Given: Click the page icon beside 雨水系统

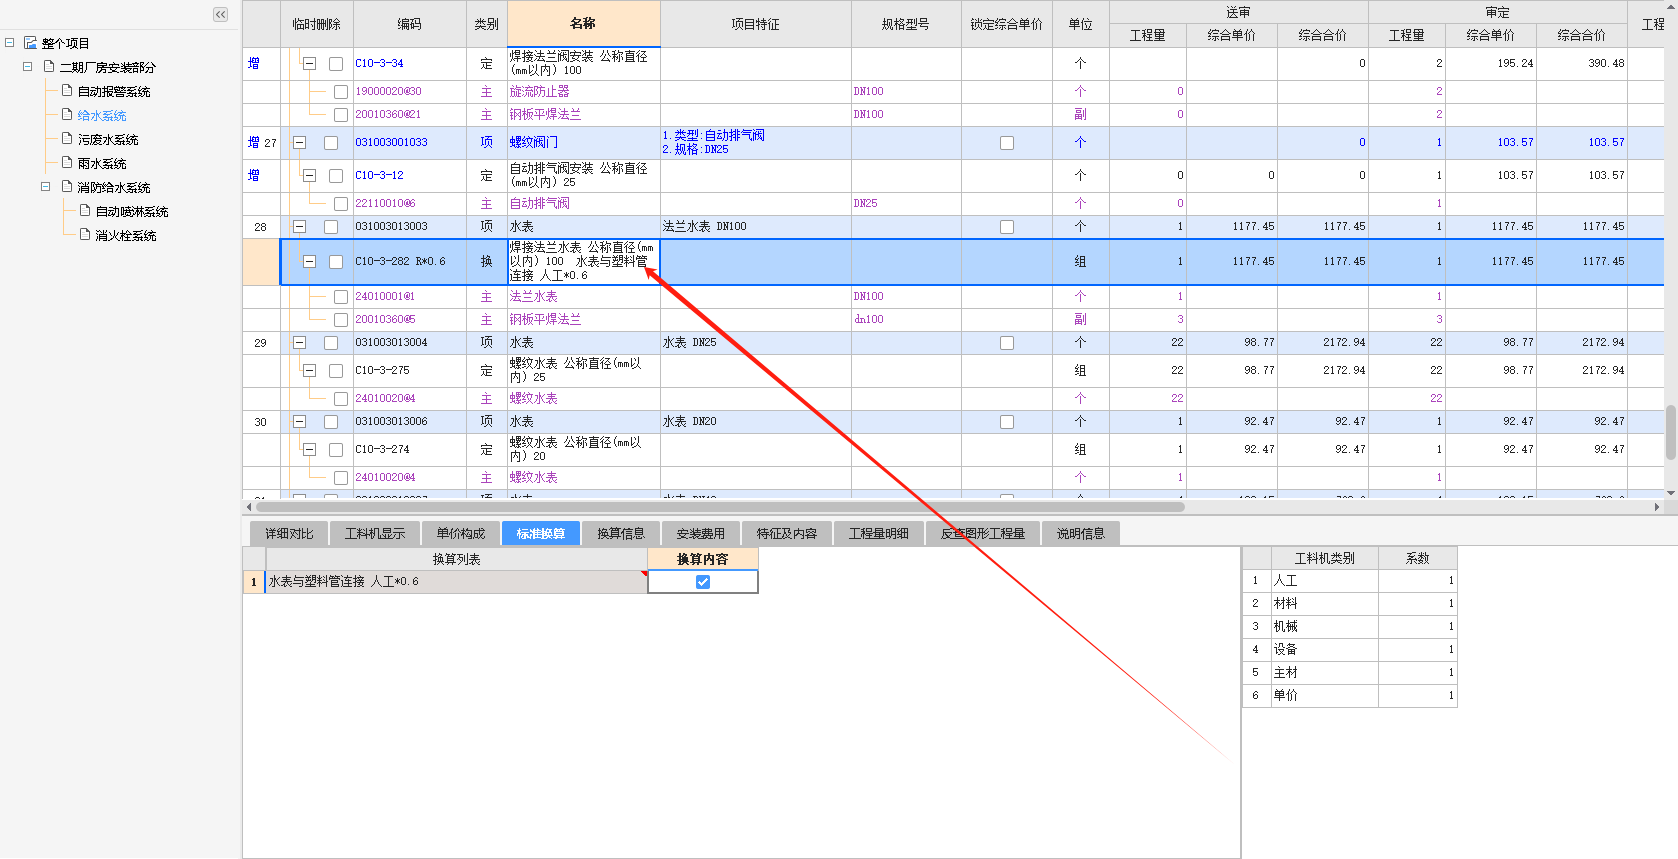Looking at the screenshot, I should (x=67, y=163).
